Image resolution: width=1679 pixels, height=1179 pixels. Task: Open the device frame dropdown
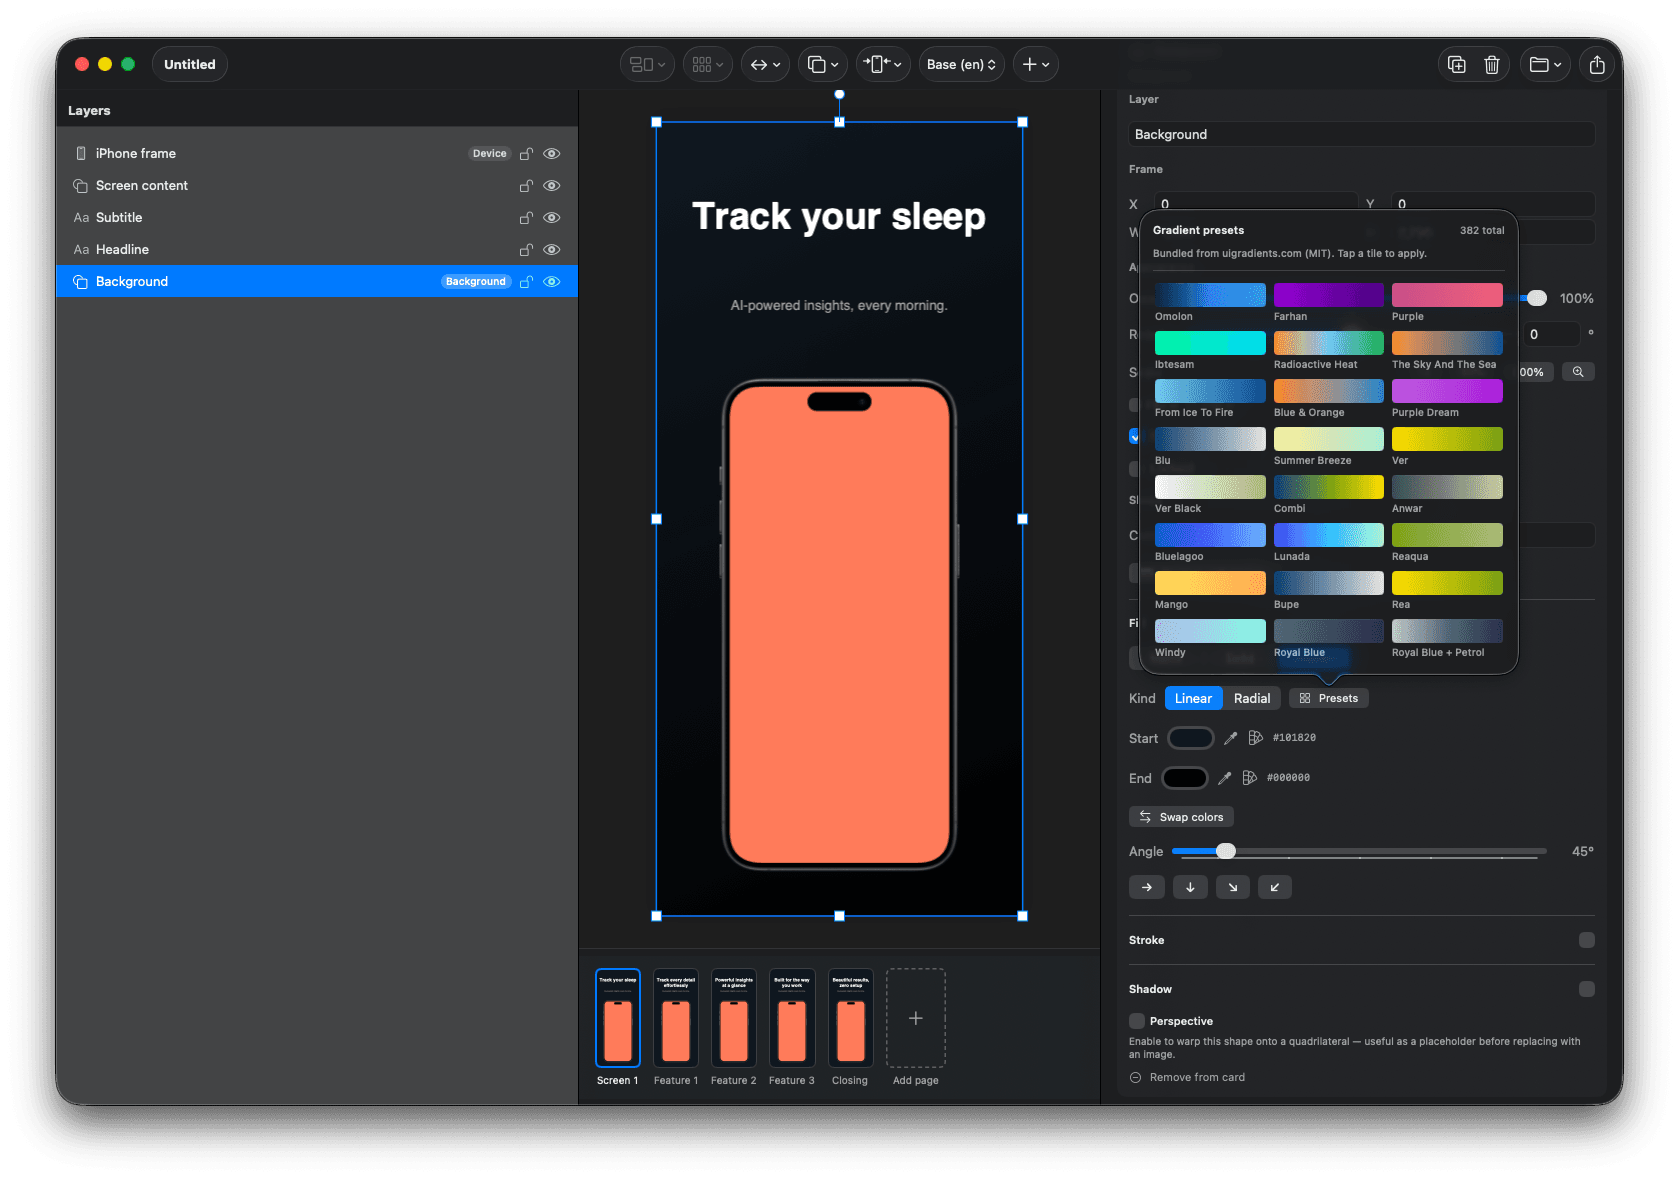(x=883, y=64)
